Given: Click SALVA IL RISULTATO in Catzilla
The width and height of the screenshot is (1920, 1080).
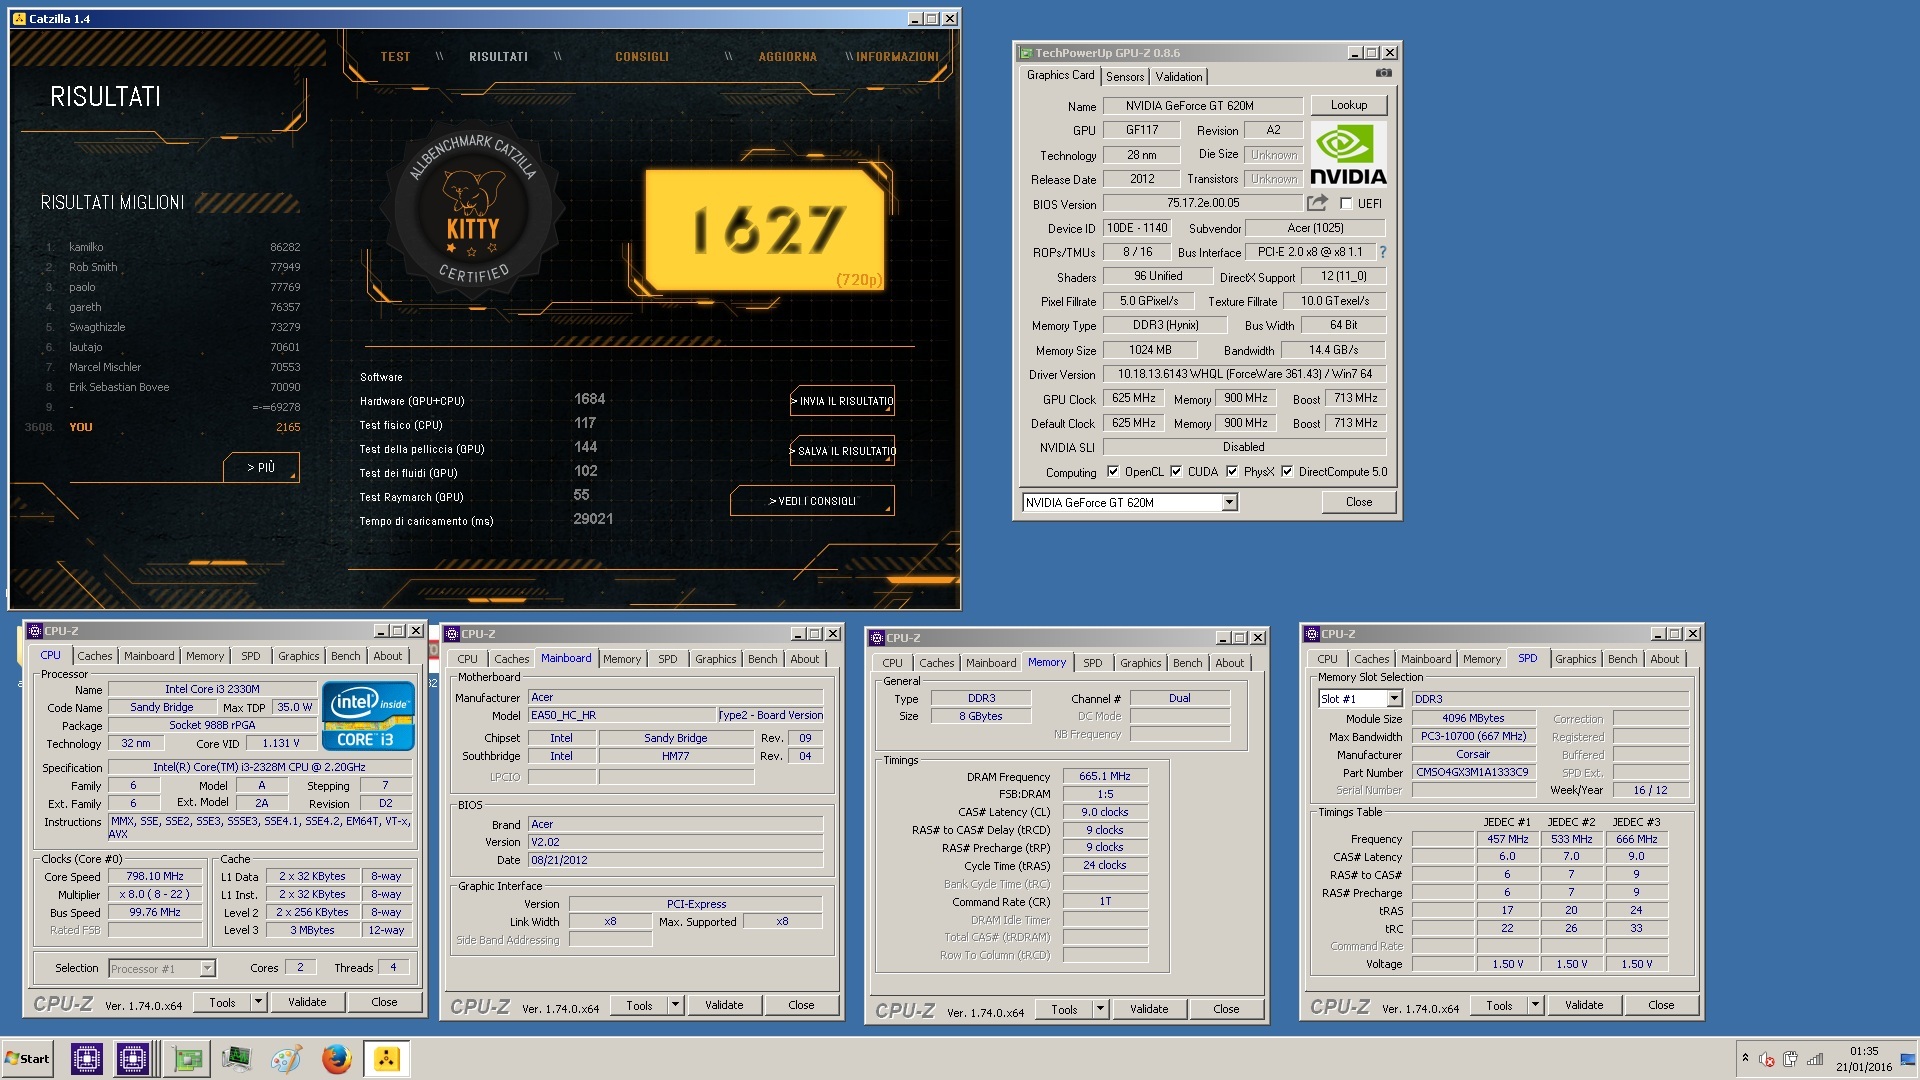Looking at the screenshot, I should tap(842, 451).
